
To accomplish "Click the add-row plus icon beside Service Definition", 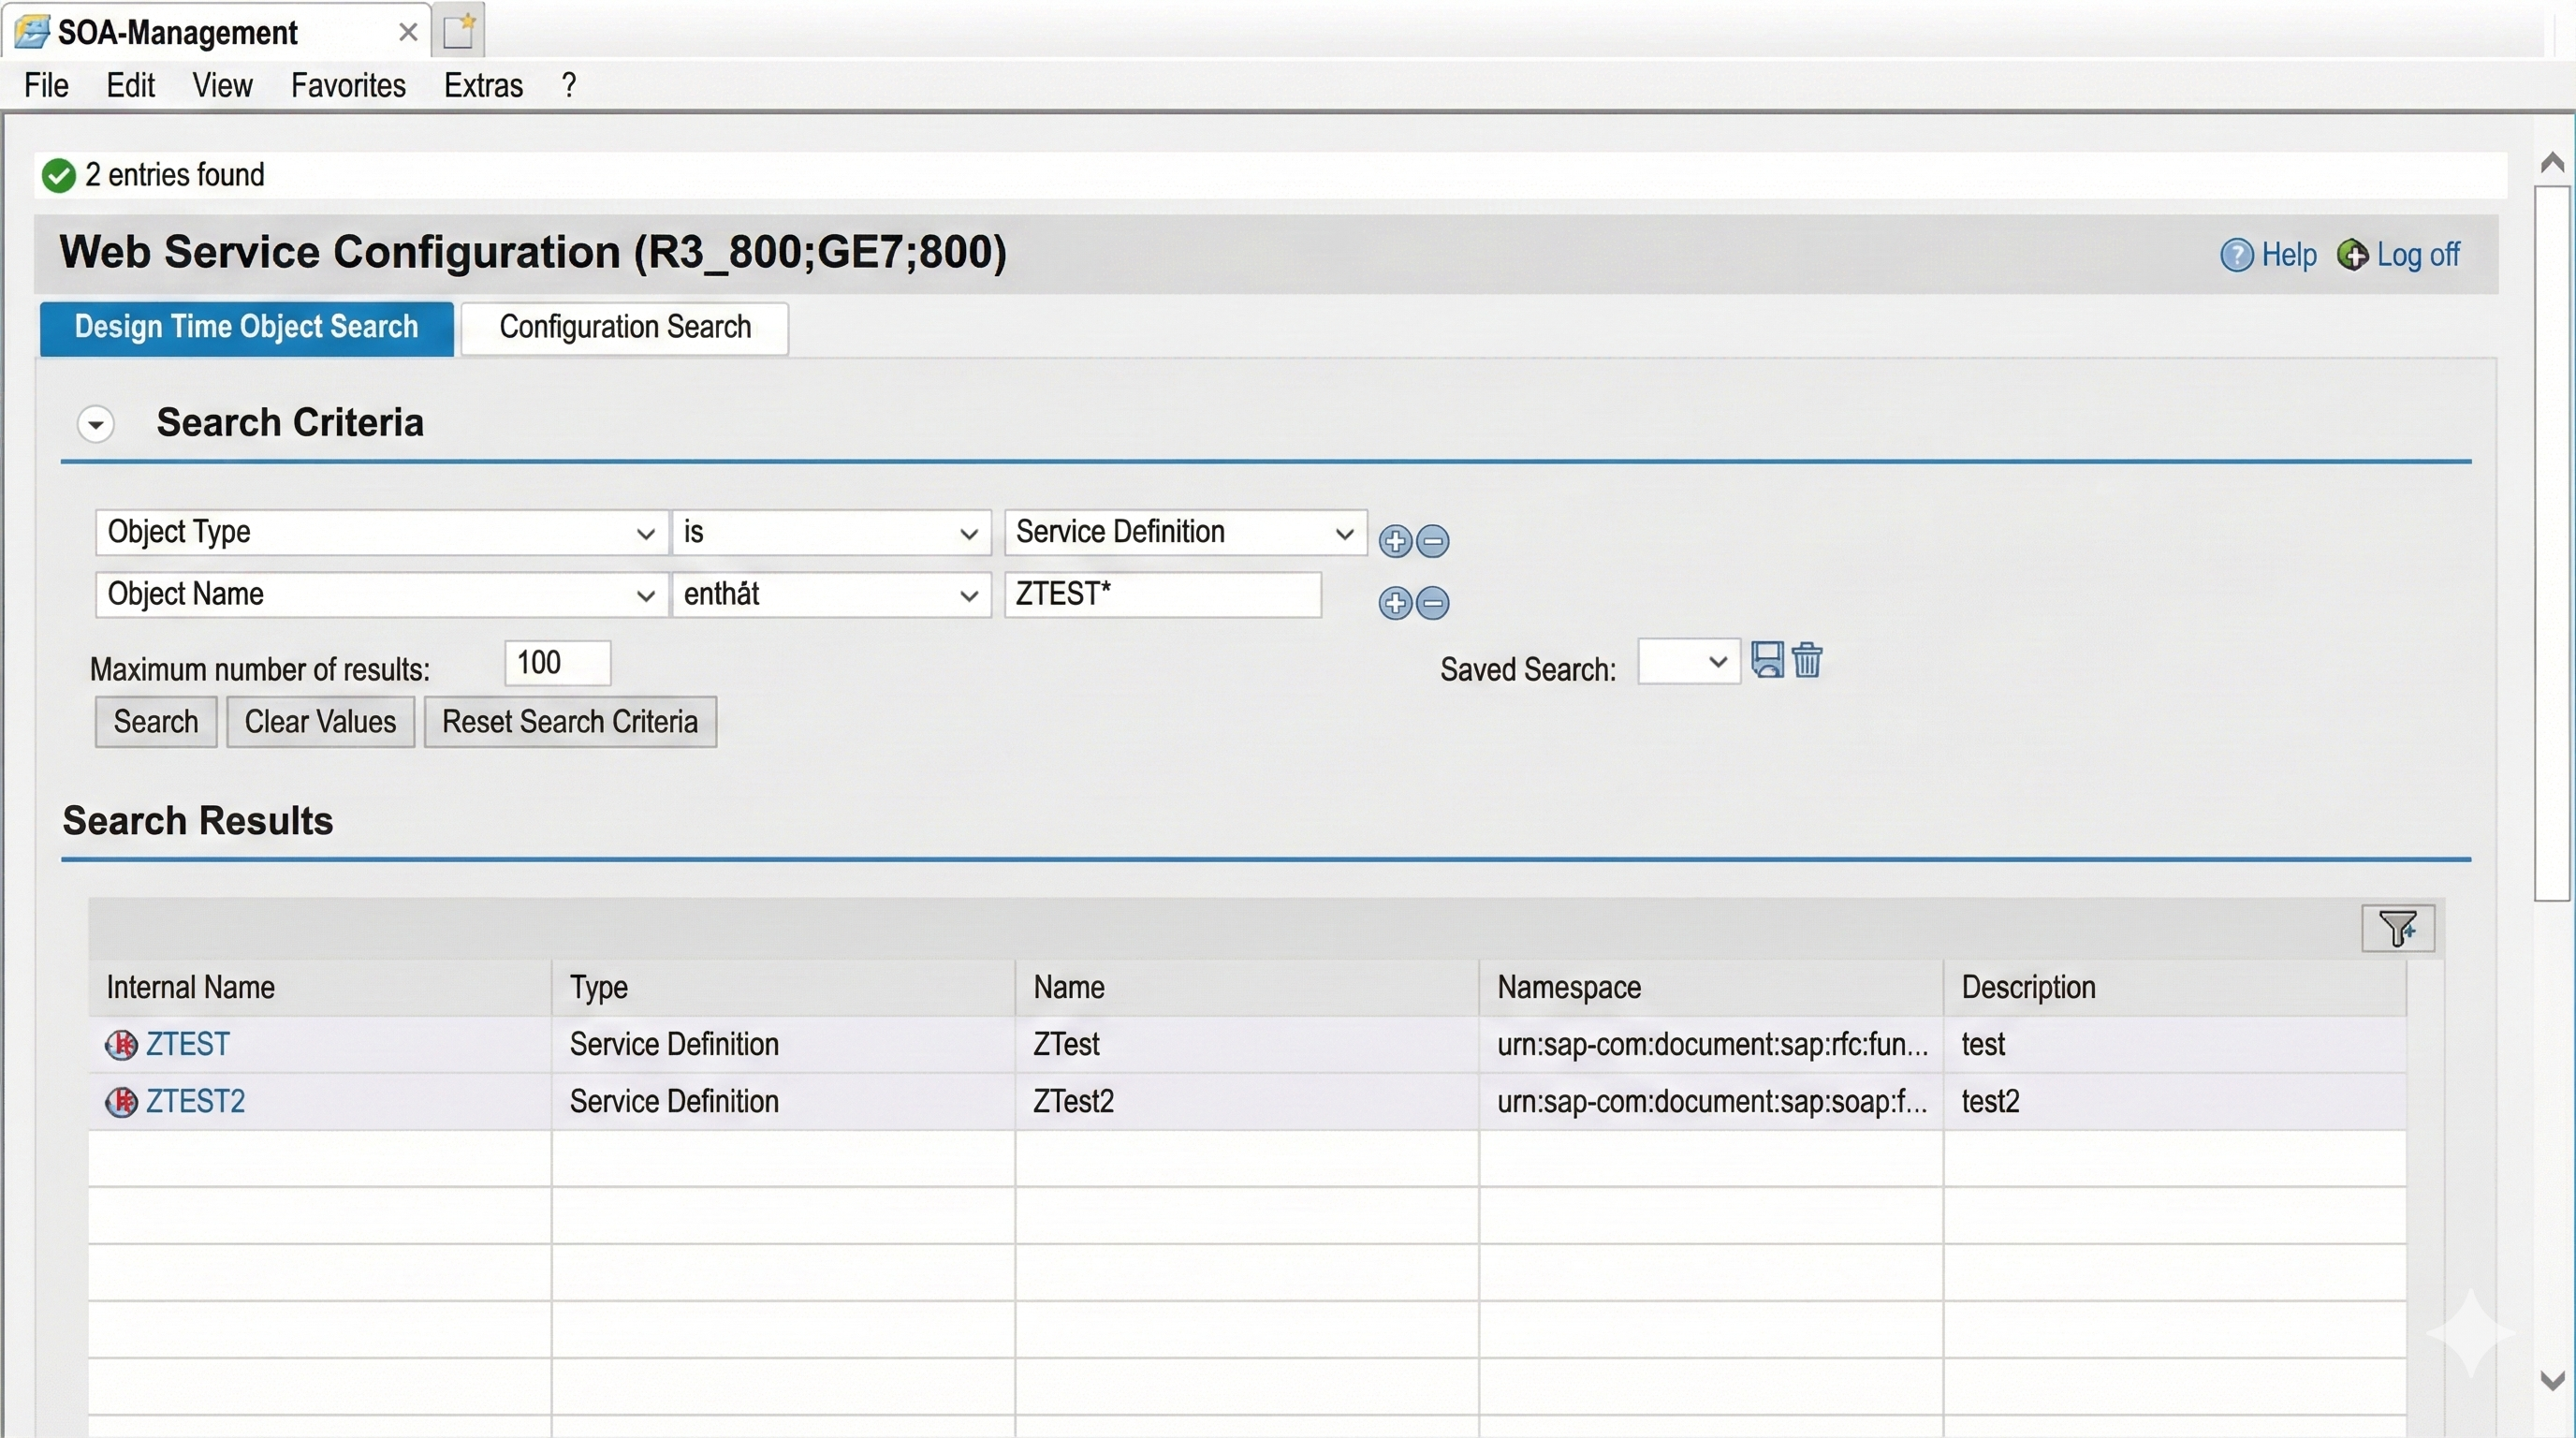I will click(x=1394, y=541).
